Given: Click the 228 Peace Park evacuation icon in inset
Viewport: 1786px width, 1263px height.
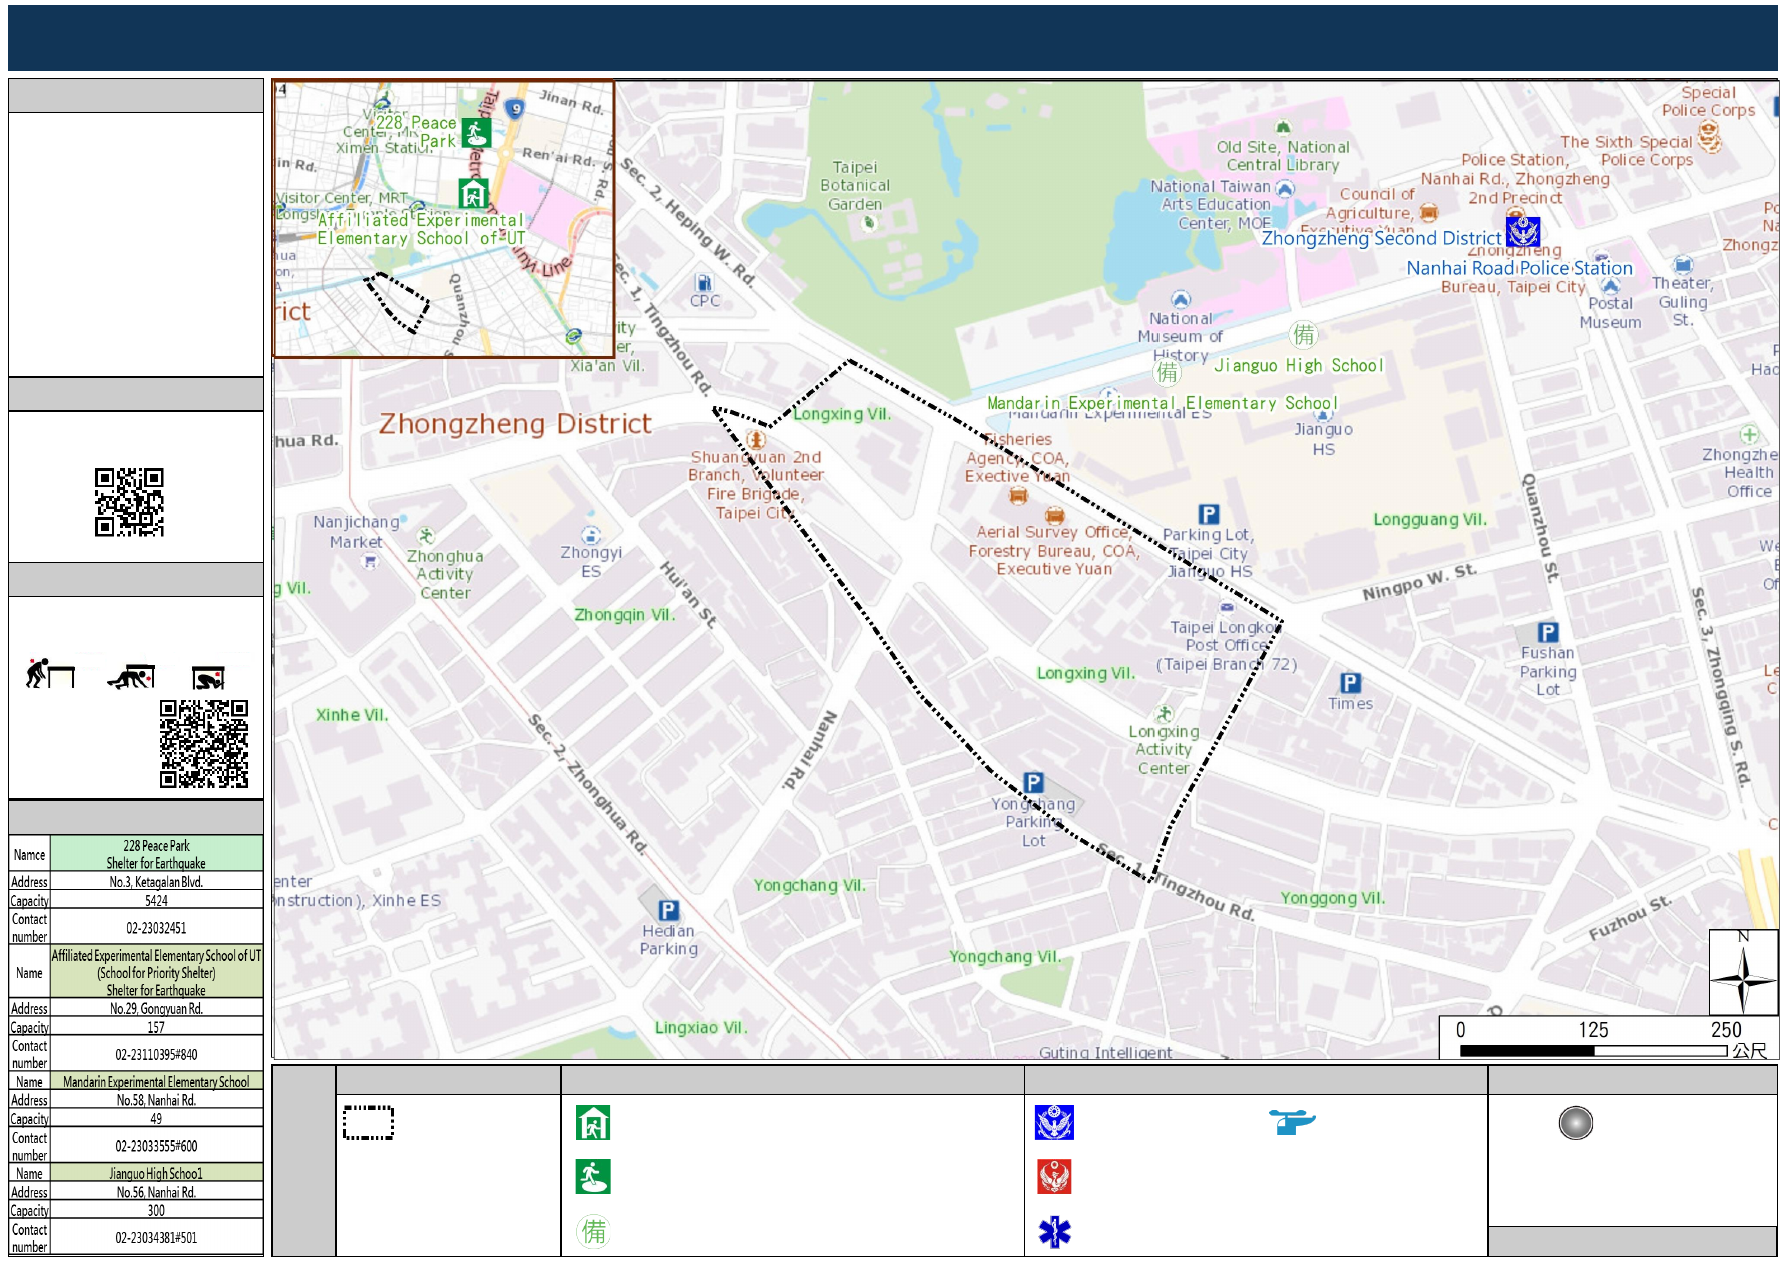Looking at the screenshot, I should [x=476, y=133].
